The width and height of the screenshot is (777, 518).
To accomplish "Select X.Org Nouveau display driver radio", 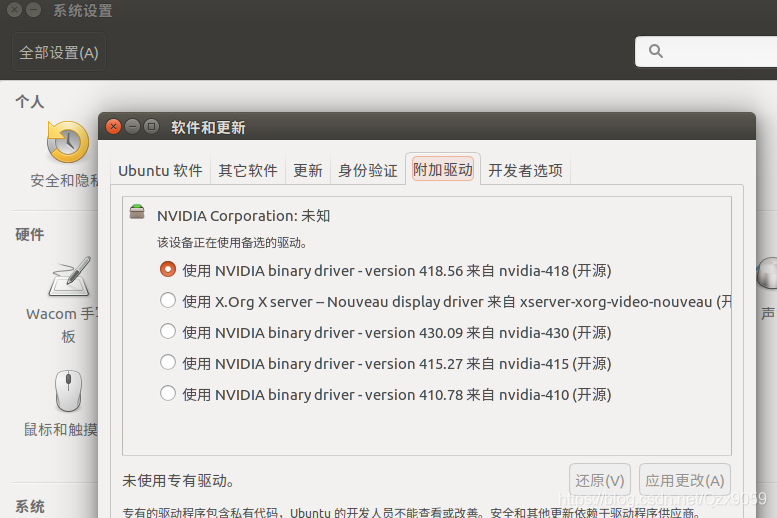I will [168, 300].
